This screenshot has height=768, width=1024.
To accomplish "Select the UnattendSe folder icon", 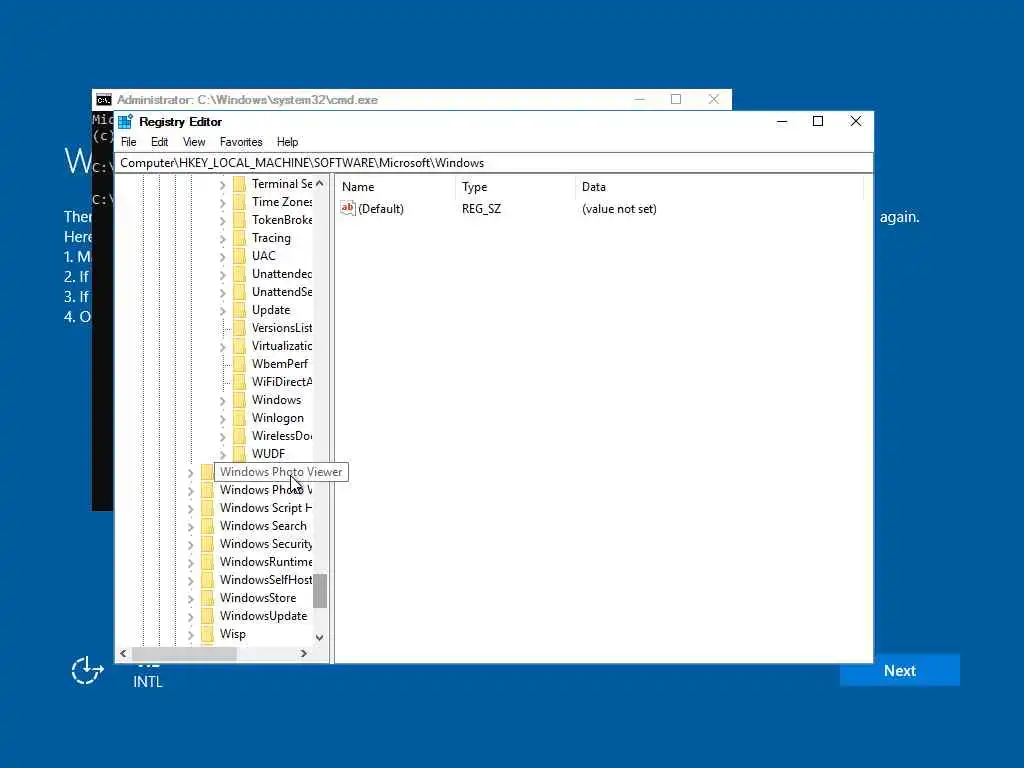I will pyautogui.click(x=240, y=292).
